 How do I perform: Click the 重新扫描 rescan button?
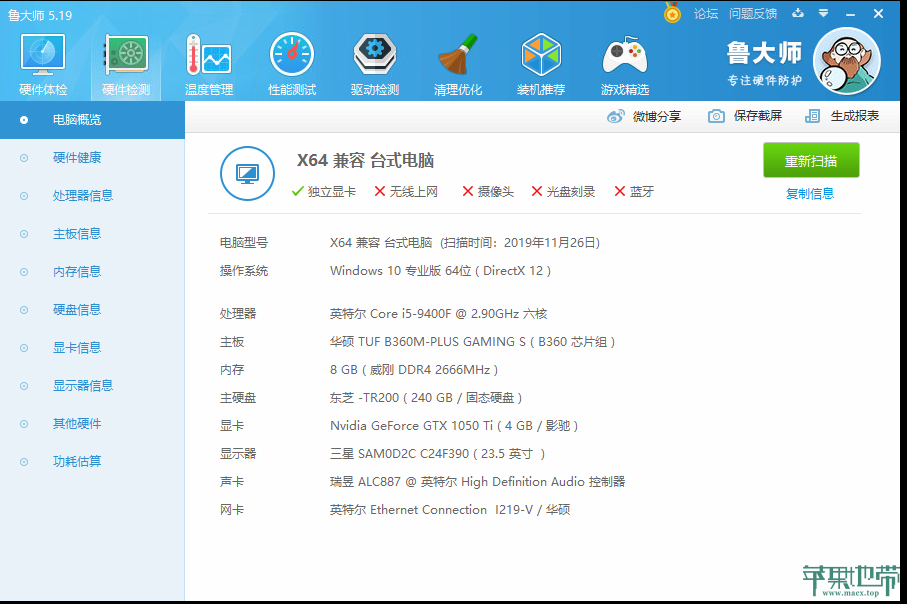811,160
